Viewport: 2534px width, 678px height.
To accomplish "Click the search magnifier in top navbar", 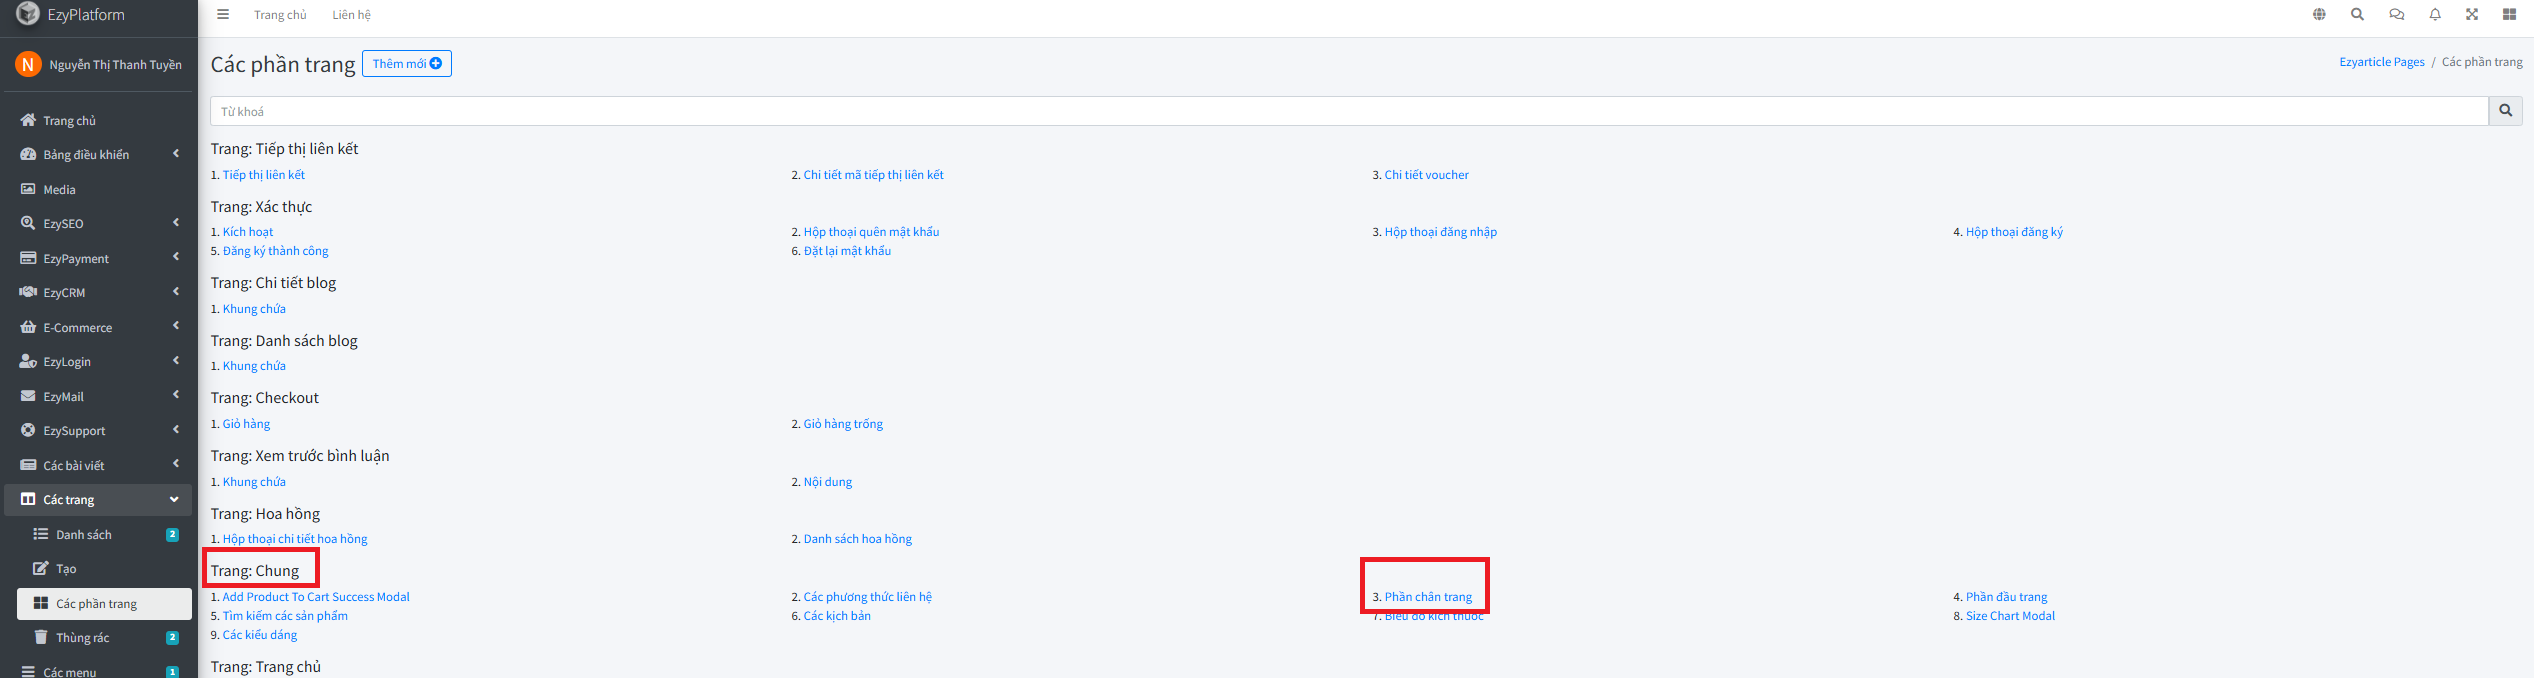I will 2357,15.
